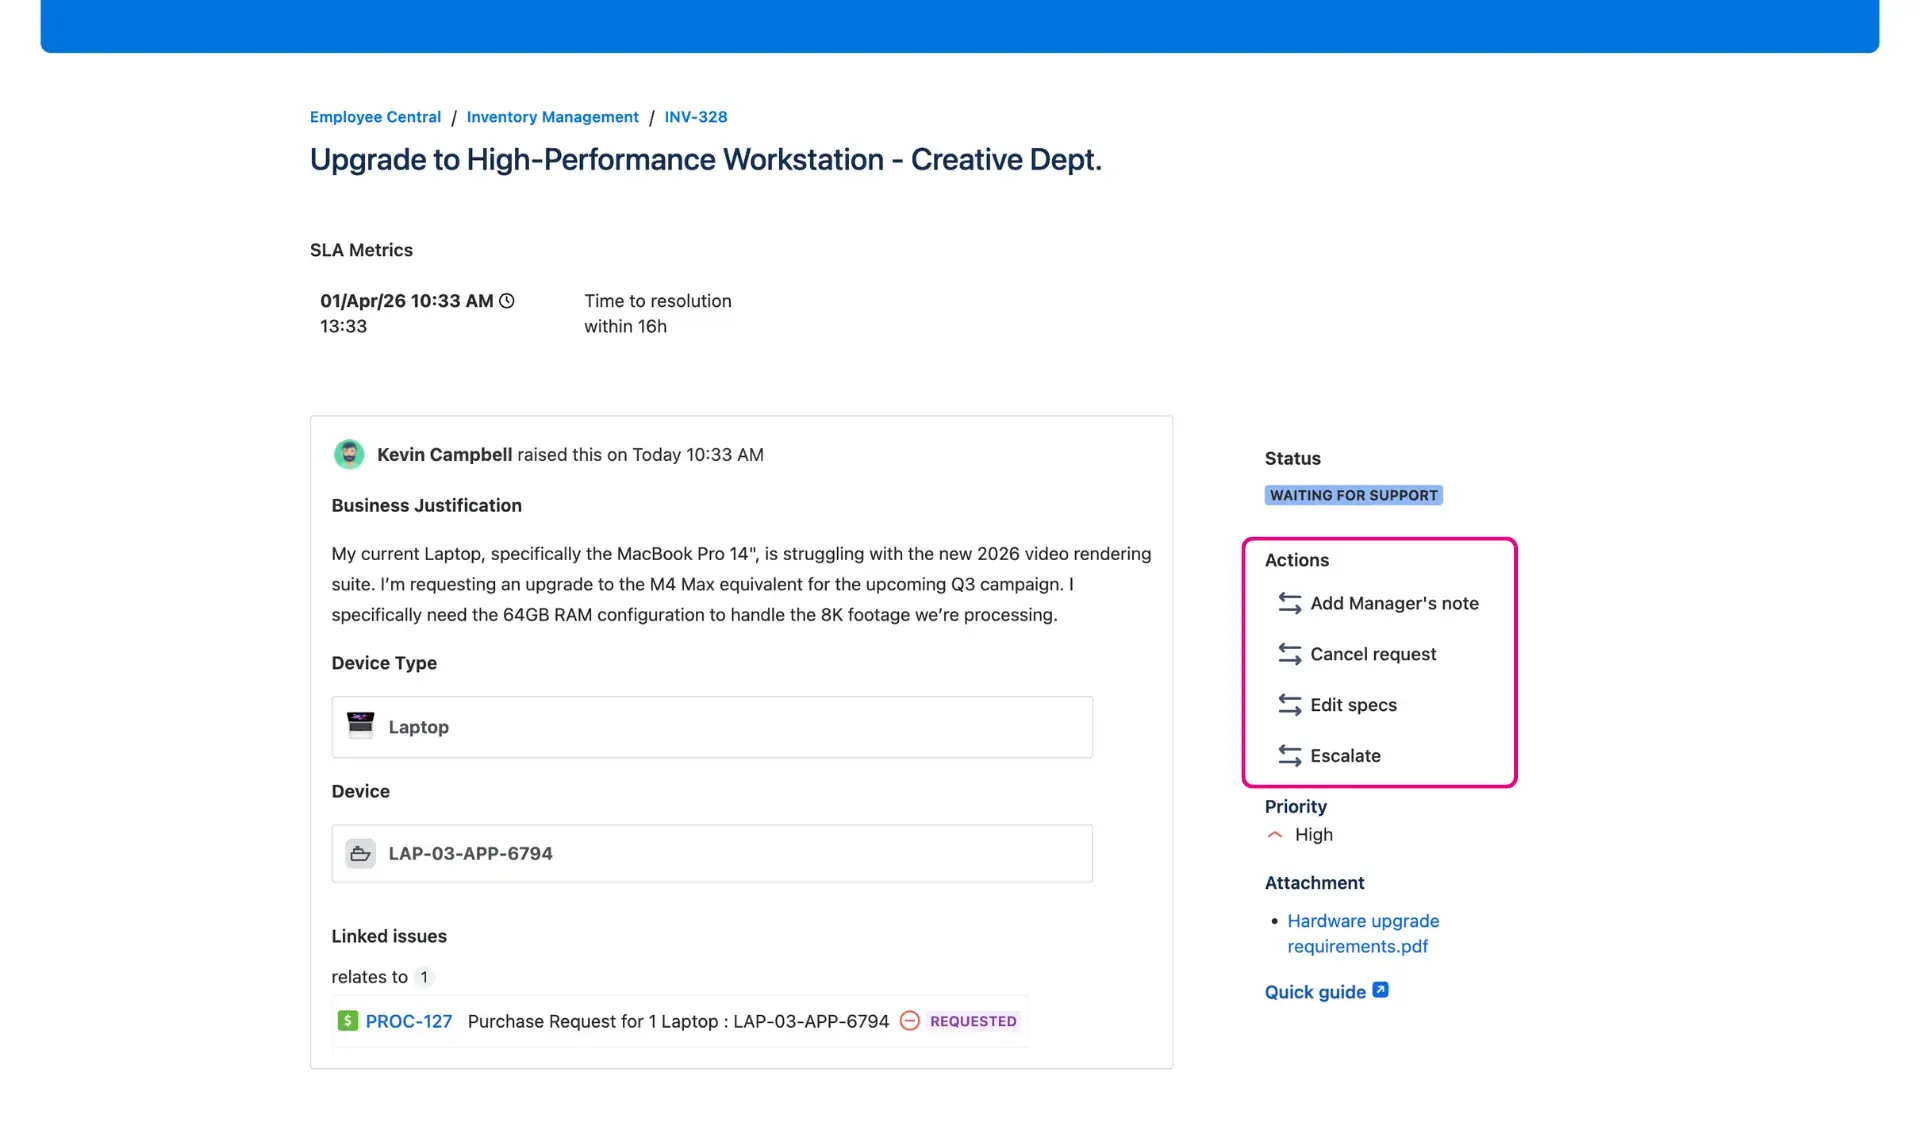Screen dimensions: 1920x1126
Task: Click the green dollar icon on PROC-127
Action: click(347, 1021)
